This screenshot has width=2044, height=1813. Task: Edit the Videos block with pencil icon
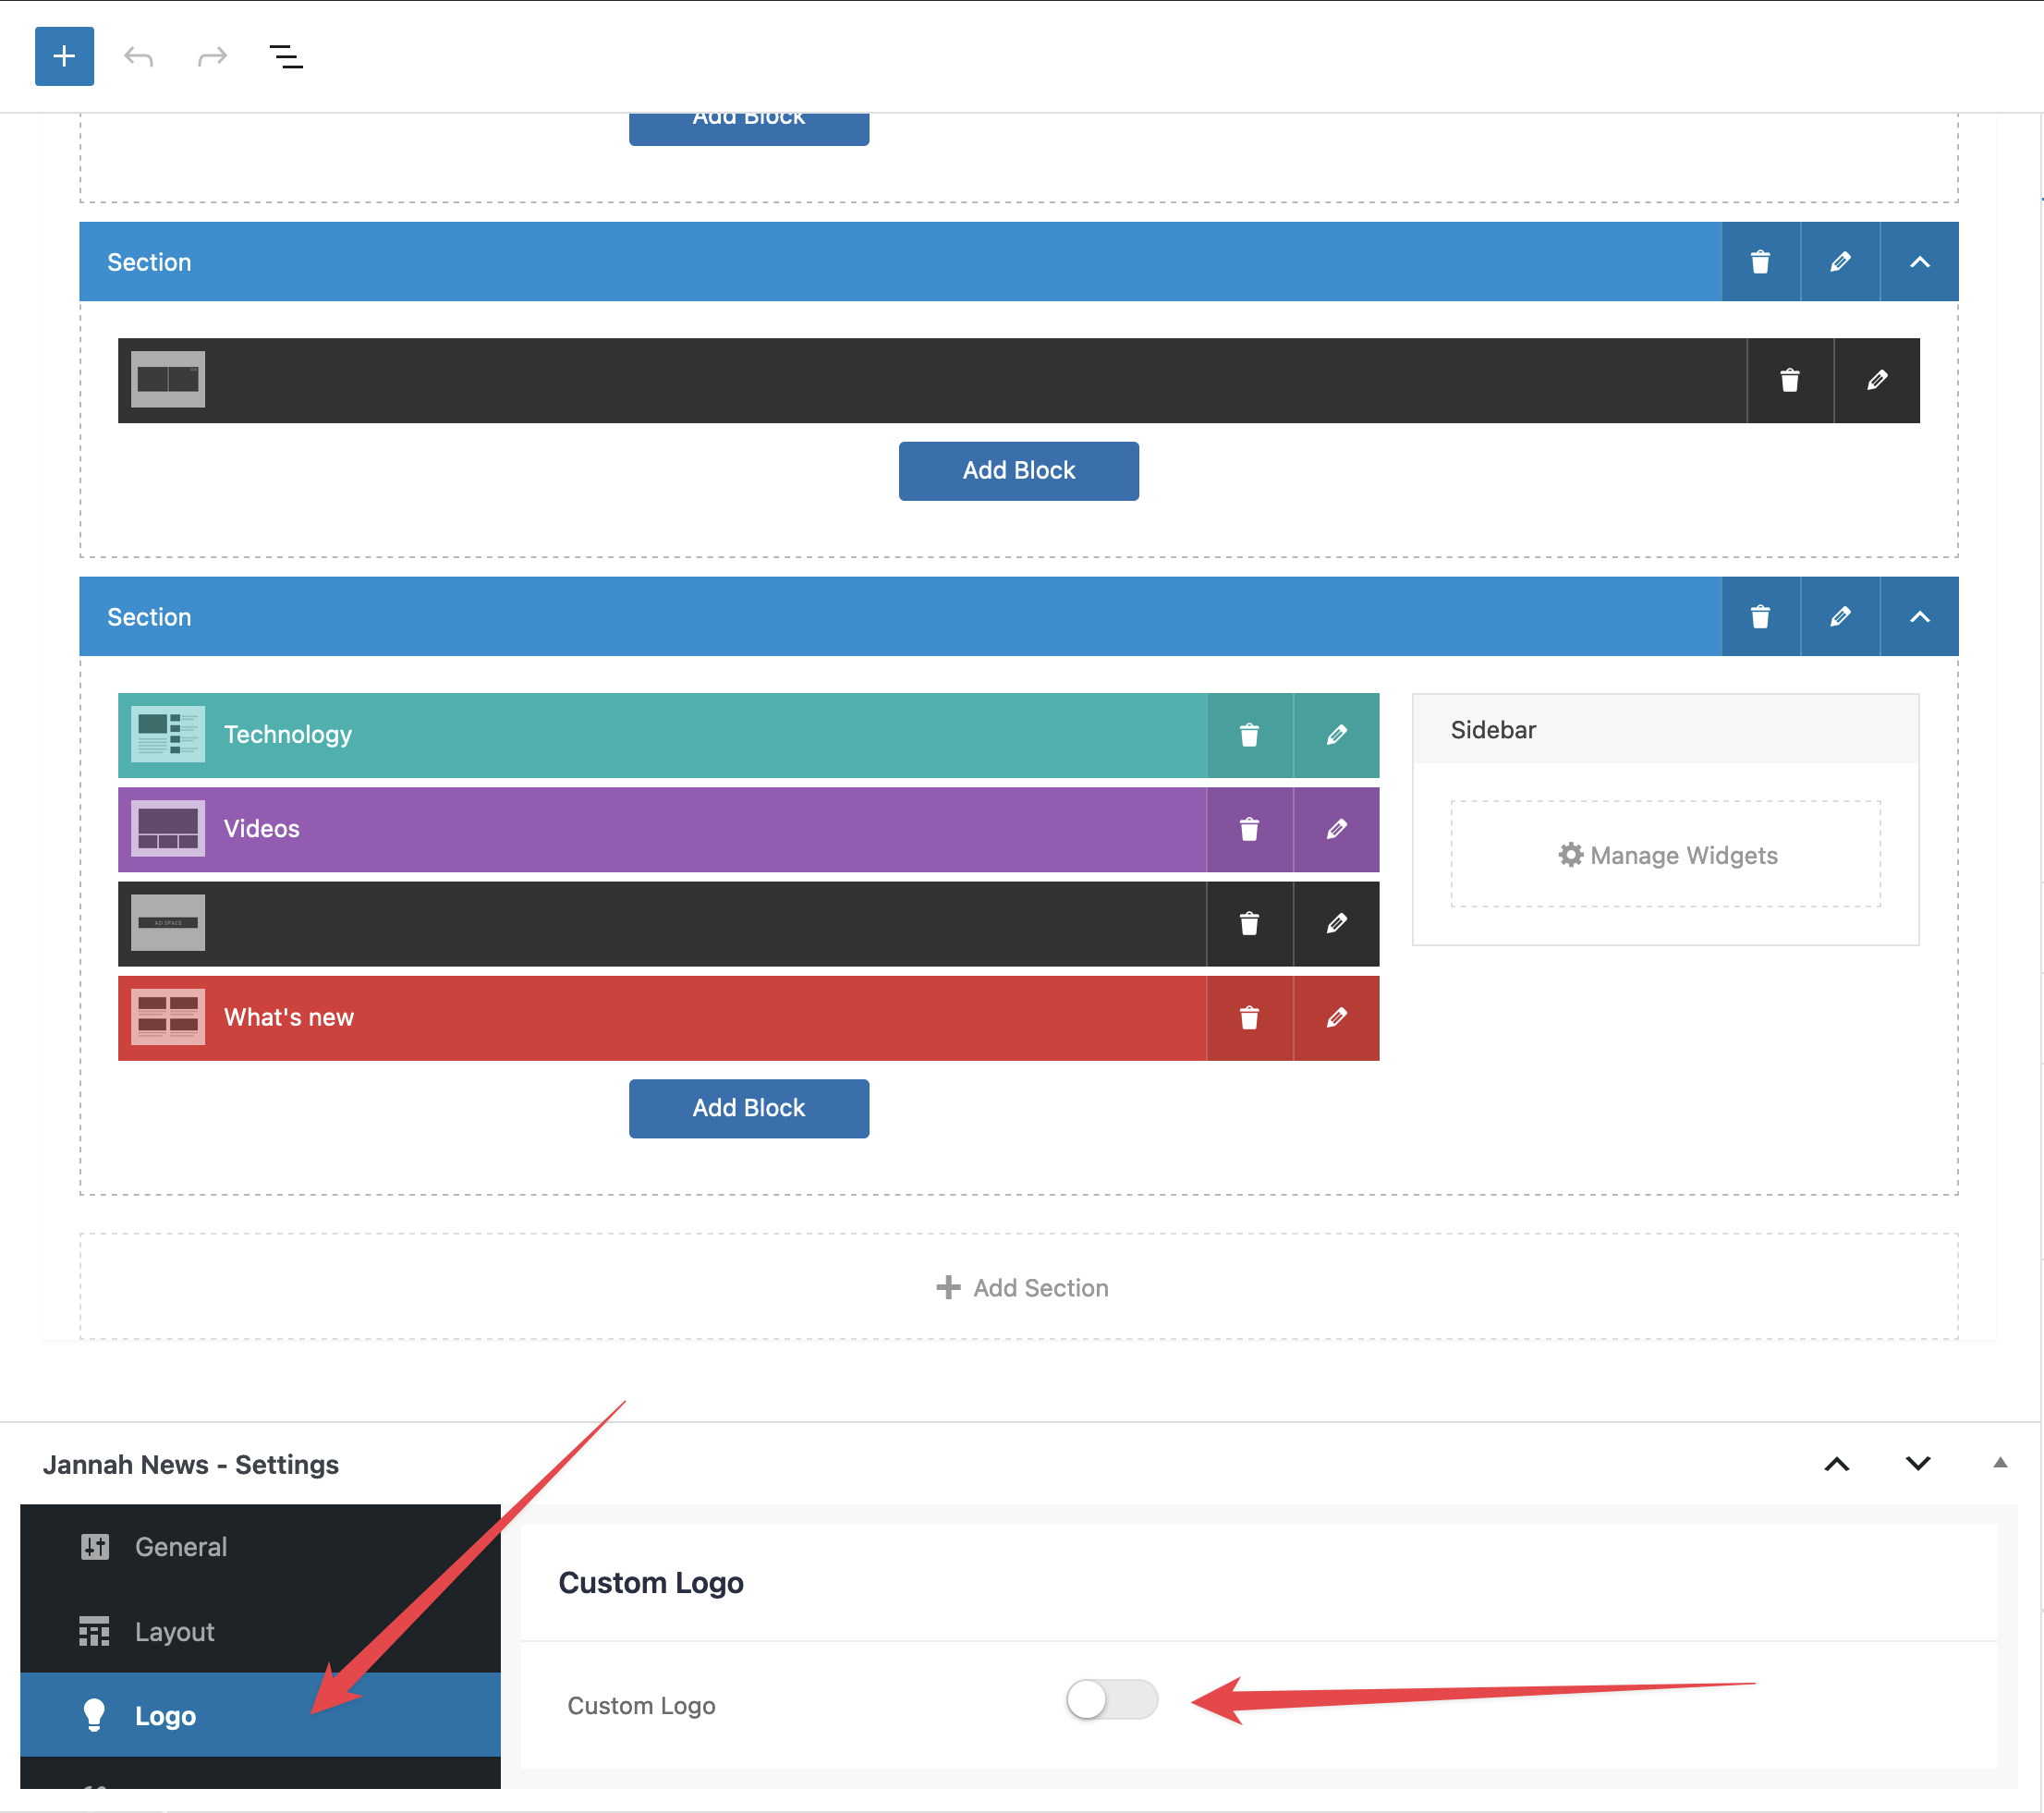point(1336,829)
